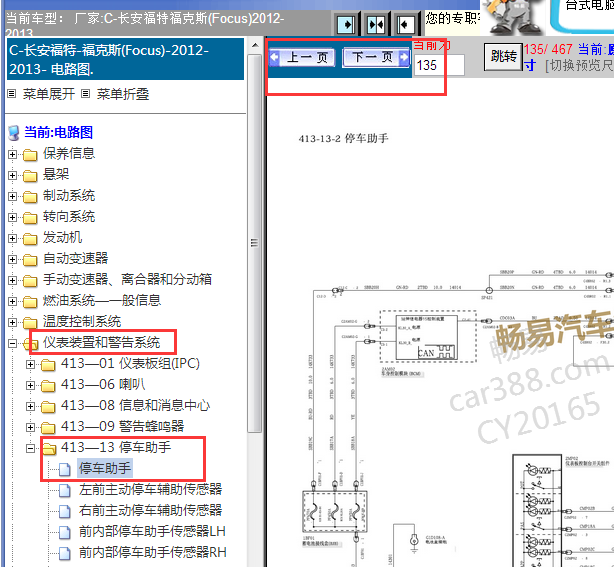Click the mechanic mascot image

pos(512,16)
